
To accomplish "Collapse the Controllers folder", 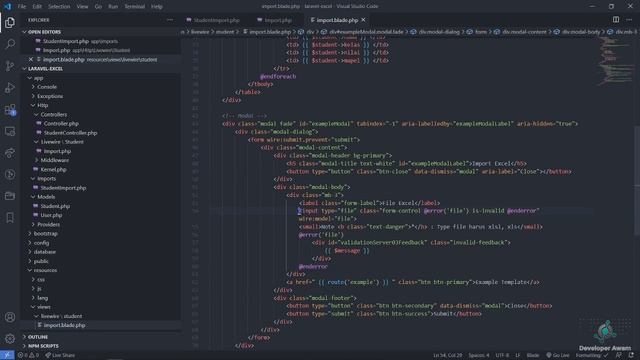I will coord(100,115).
